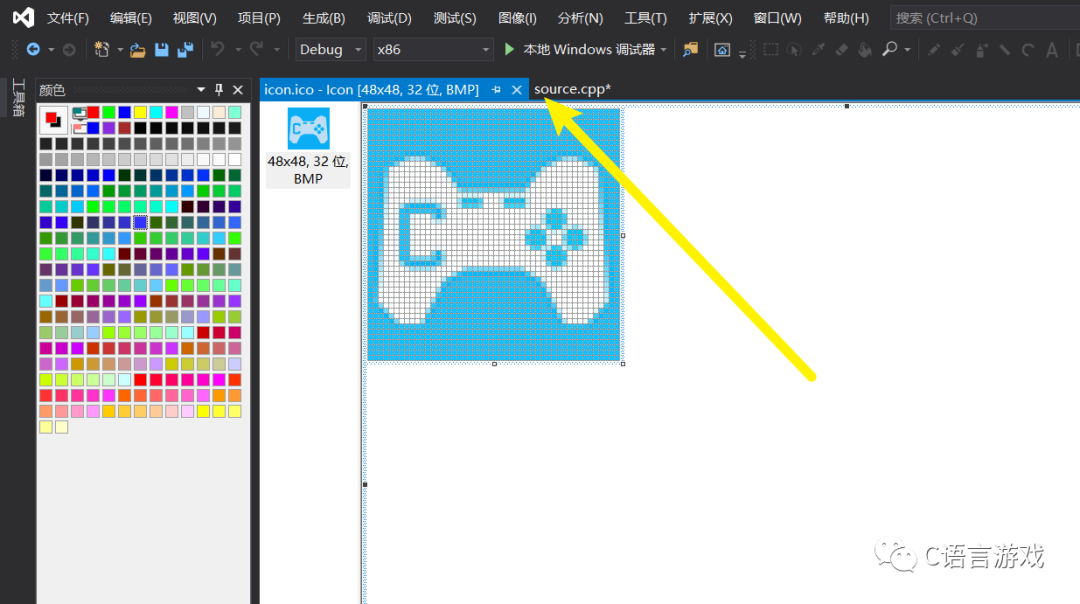Open Undo history dropdown arrow
Image resolution: width=1080 pixels, height=604 pixels.
[x=238, y=50]
